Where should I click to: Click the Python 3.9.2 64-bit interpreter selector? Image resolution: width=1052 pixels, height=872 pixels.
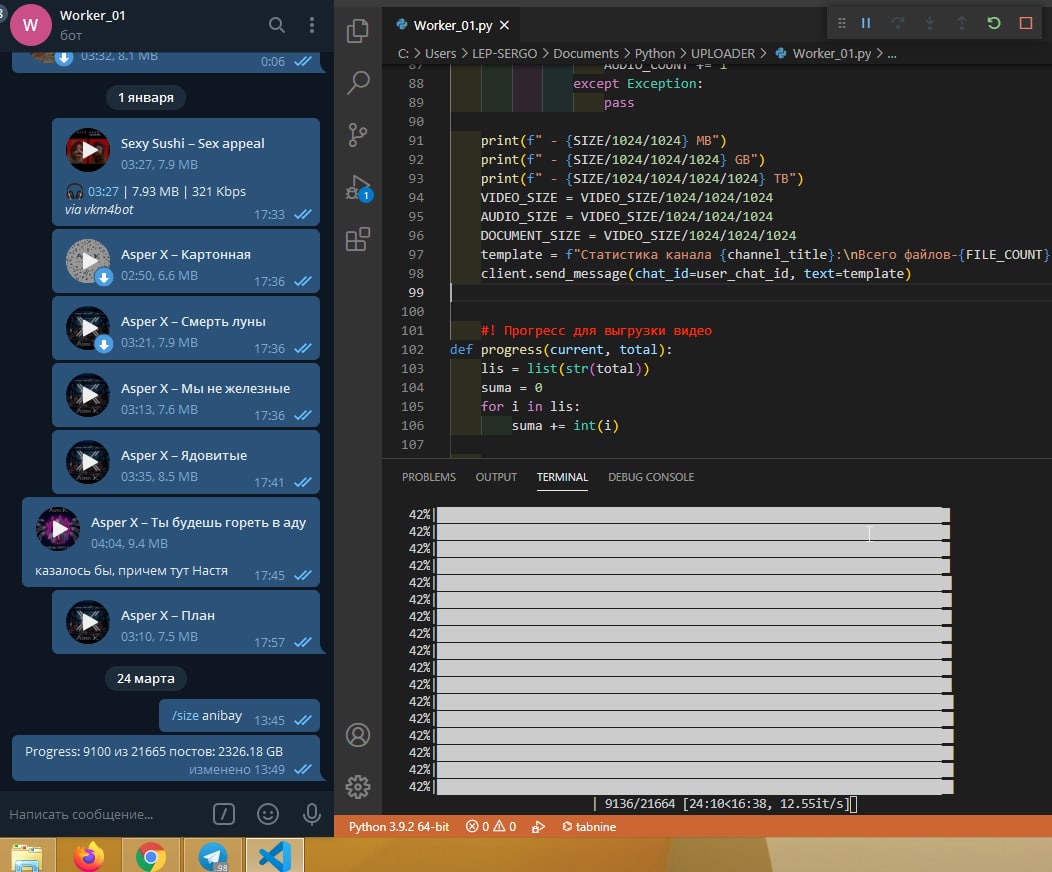(x=398, y=827)
